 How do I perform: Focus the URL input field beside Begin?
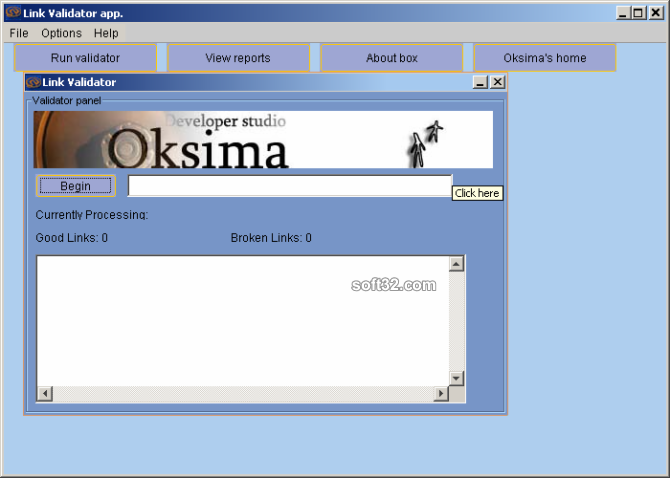[x=289, y=186]
